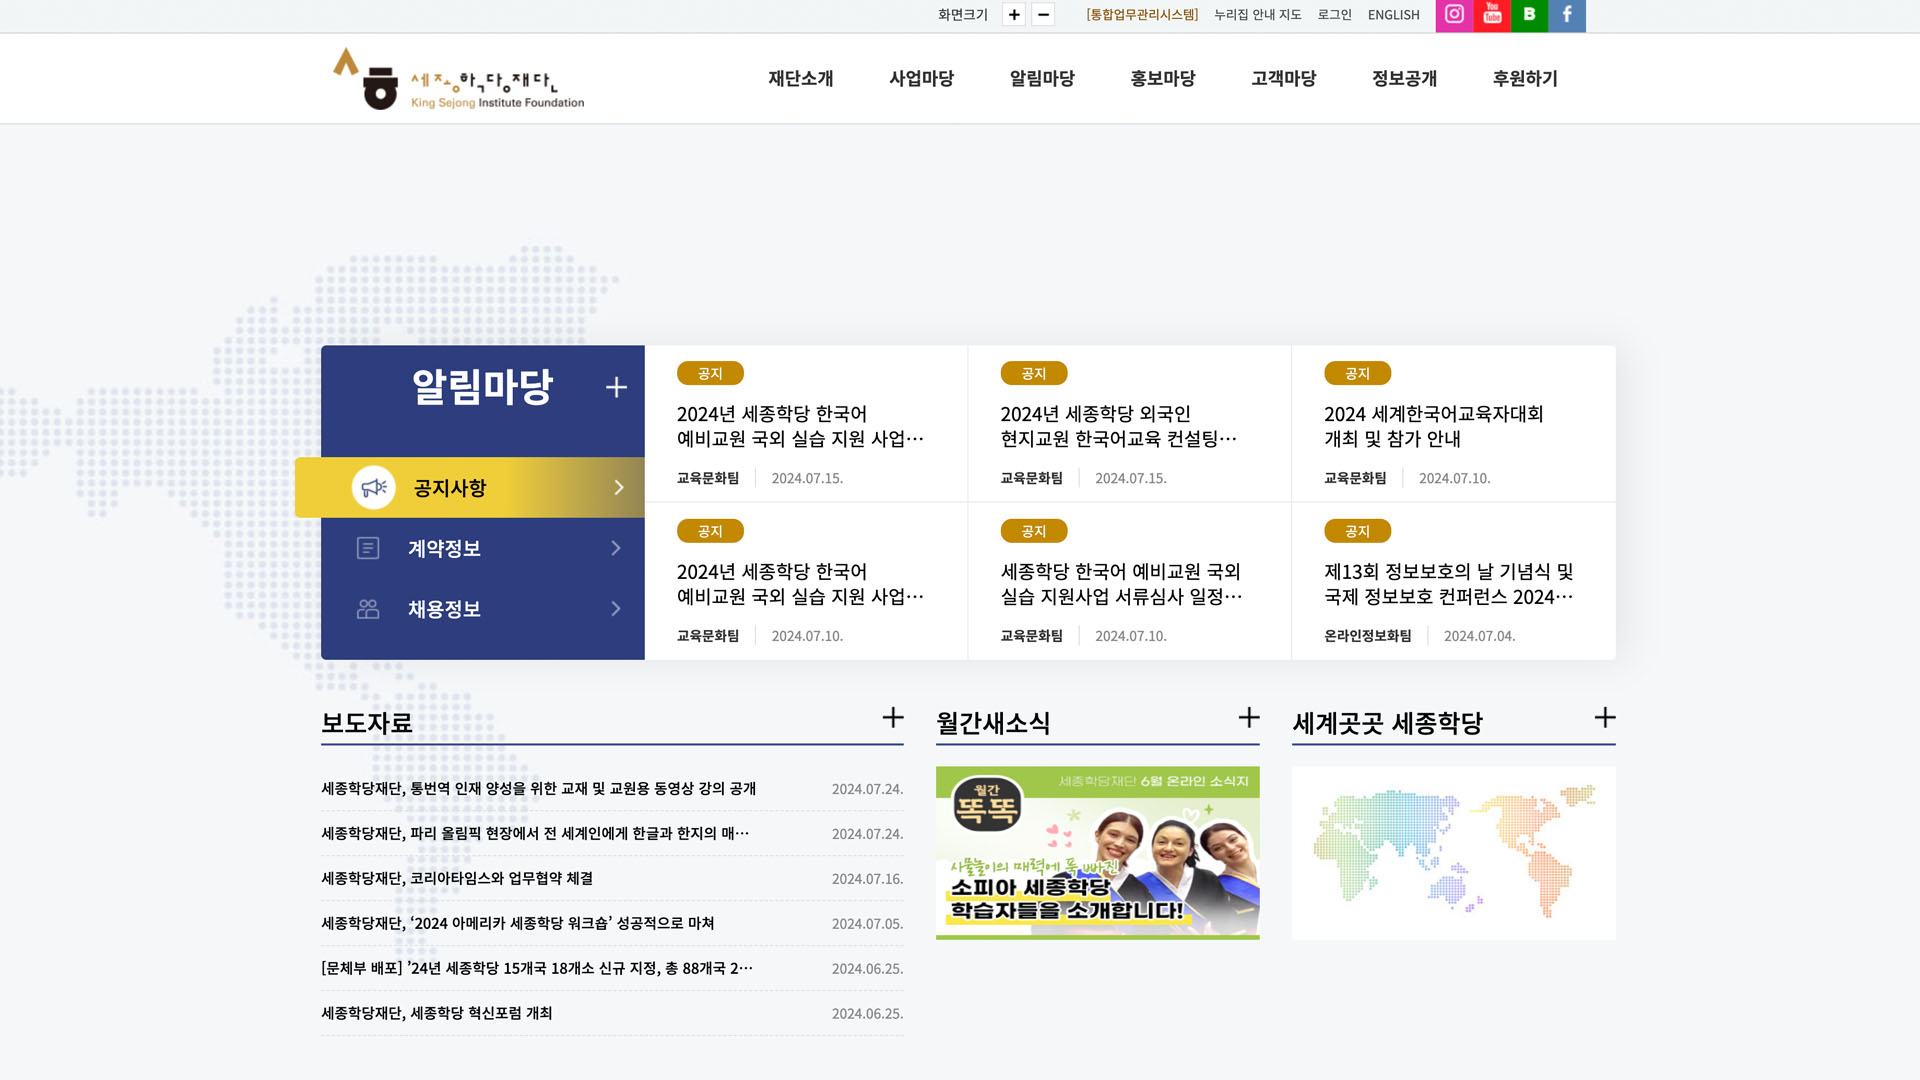Open press release 2024 아메리카 세종학당 워크숍
This screenshot has width=1920, height=1080.
518,923
